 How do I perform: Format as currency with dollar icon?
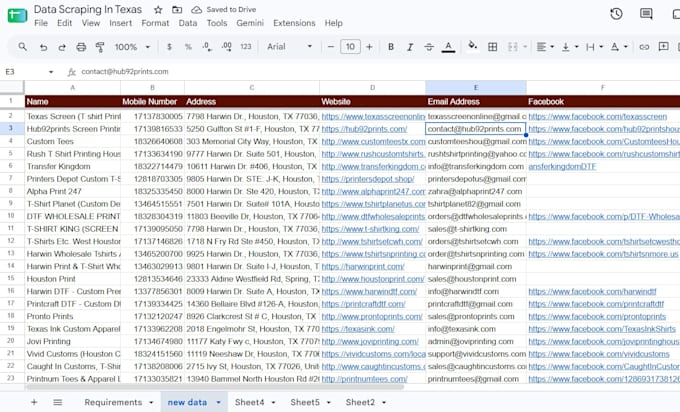169,47
